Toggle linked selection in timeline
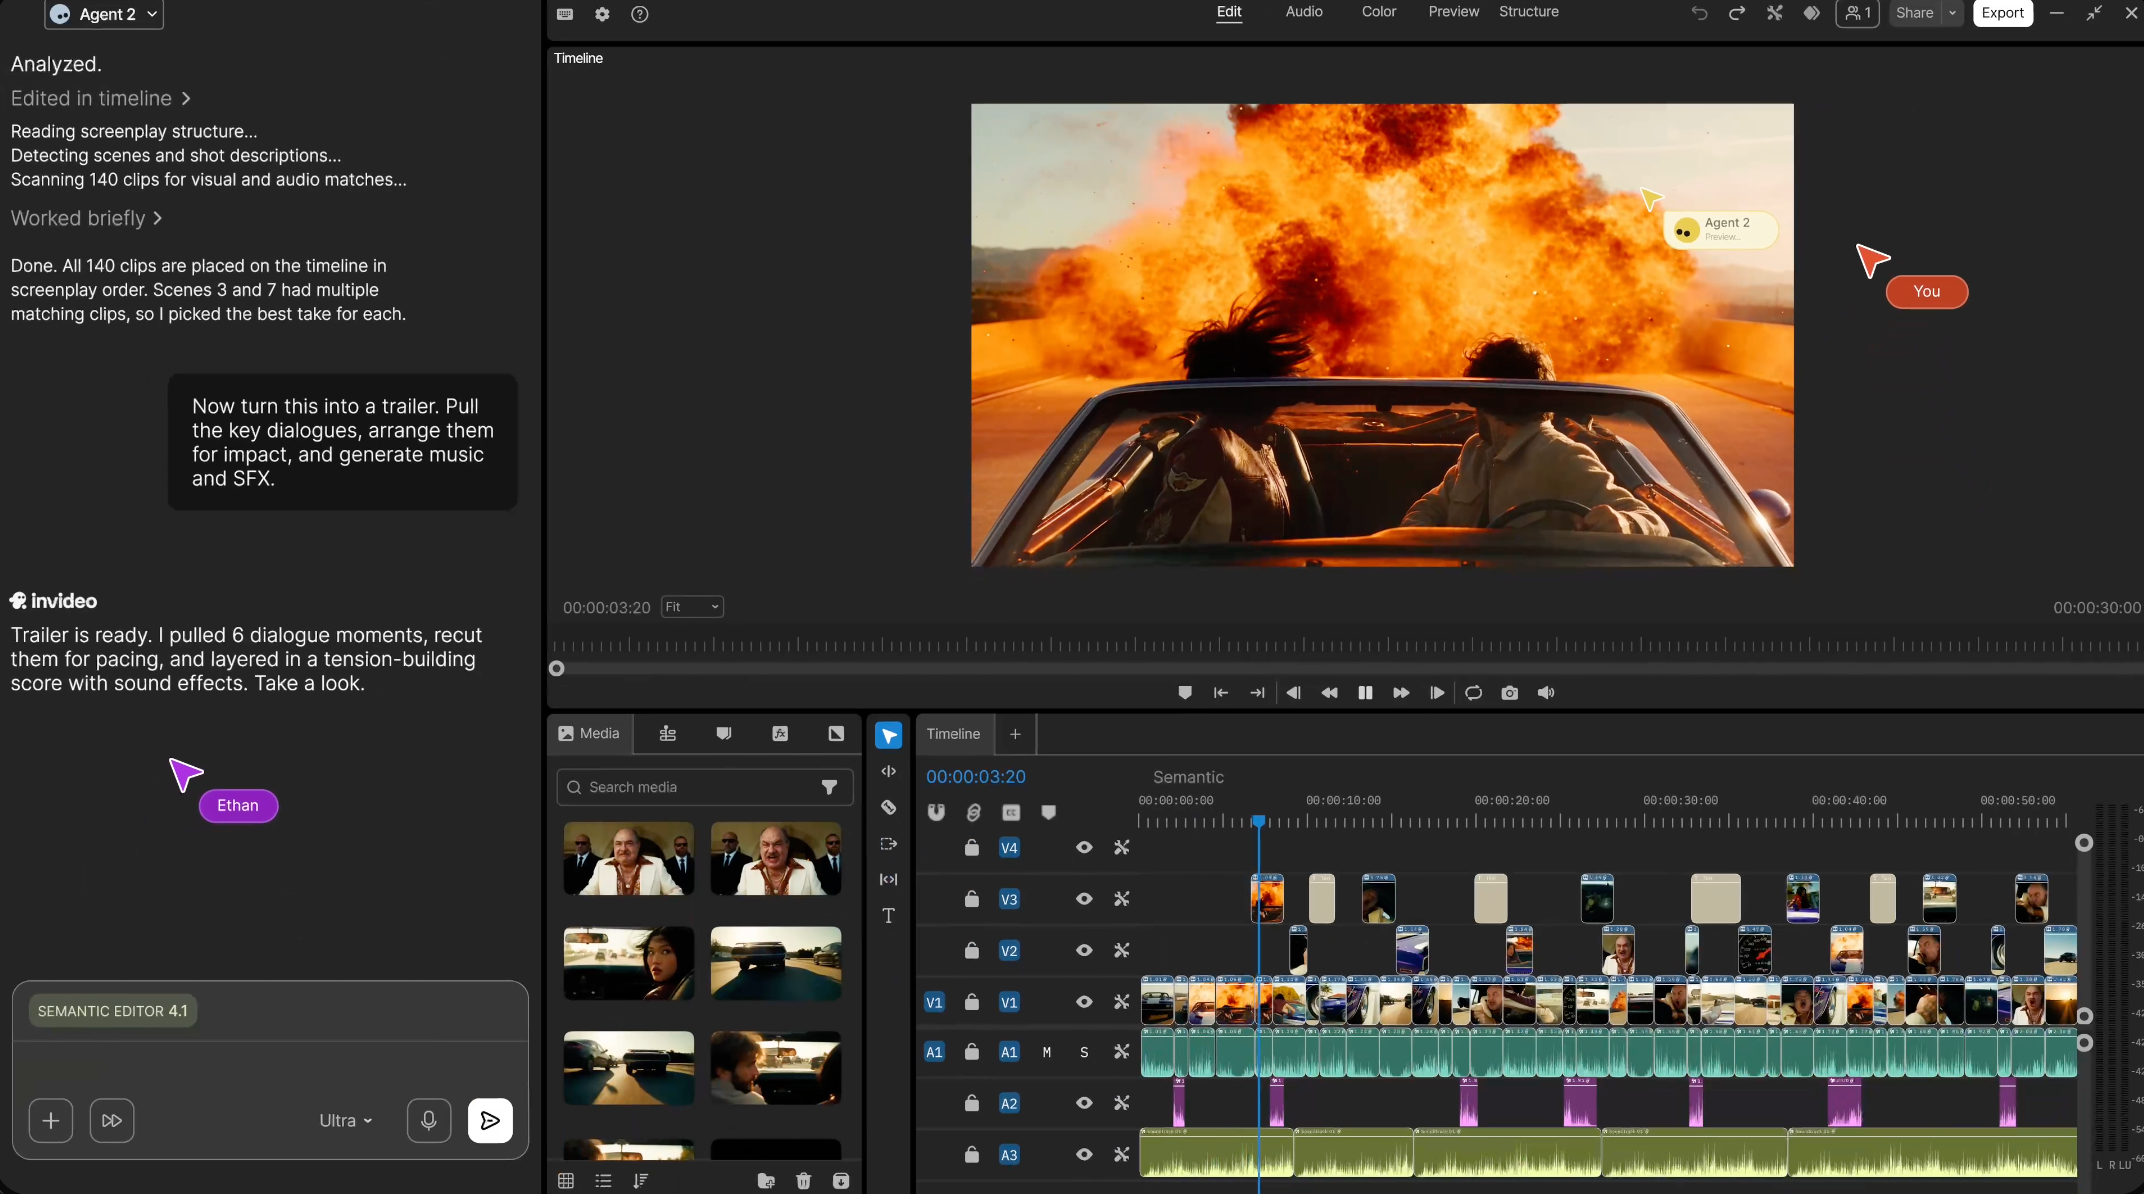The image size is (2144, 1194). click(973, 813)
